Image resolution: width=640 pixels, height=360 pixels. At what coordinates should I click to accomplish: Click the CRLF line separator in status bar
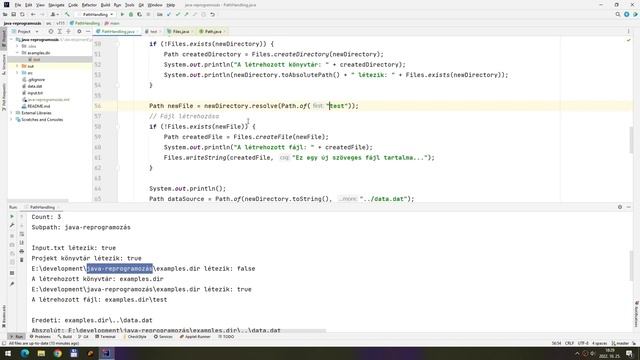pos(569,343)
